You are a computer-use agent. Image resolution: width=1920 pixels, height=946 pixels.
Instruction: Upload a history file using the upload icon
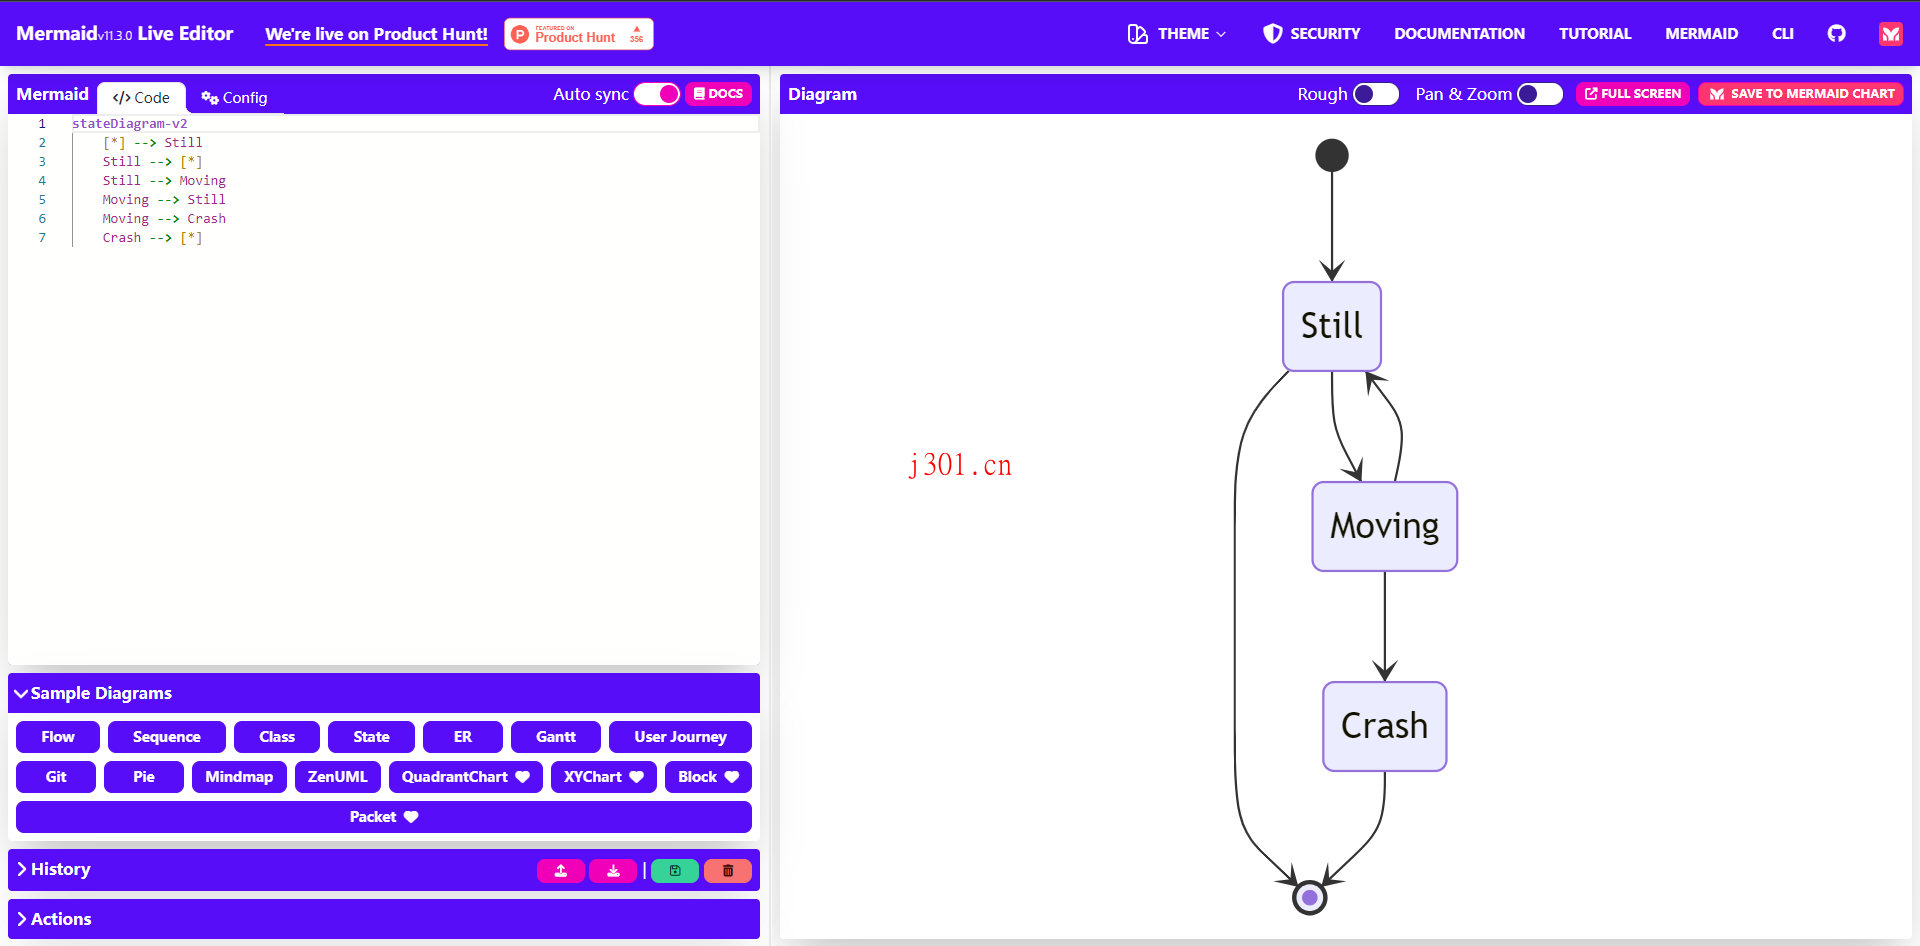click(x=561, y=871)
